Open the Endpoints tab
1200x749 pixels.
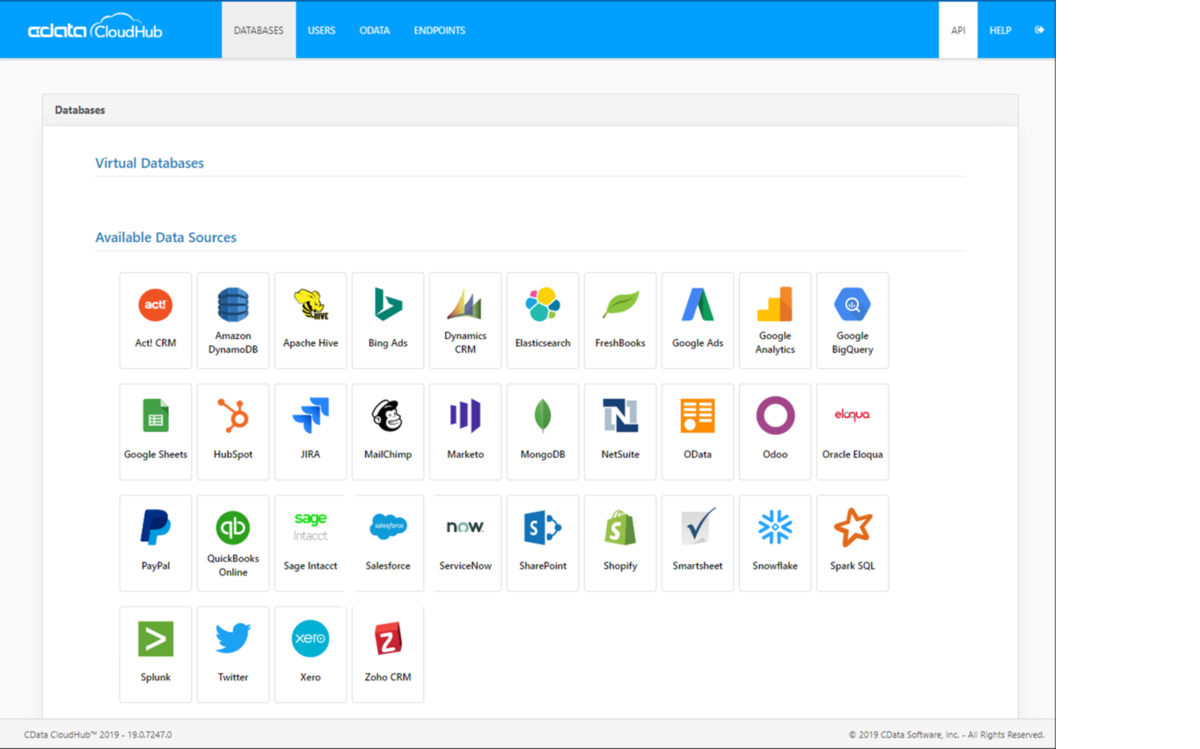click(x=440, y=30)
